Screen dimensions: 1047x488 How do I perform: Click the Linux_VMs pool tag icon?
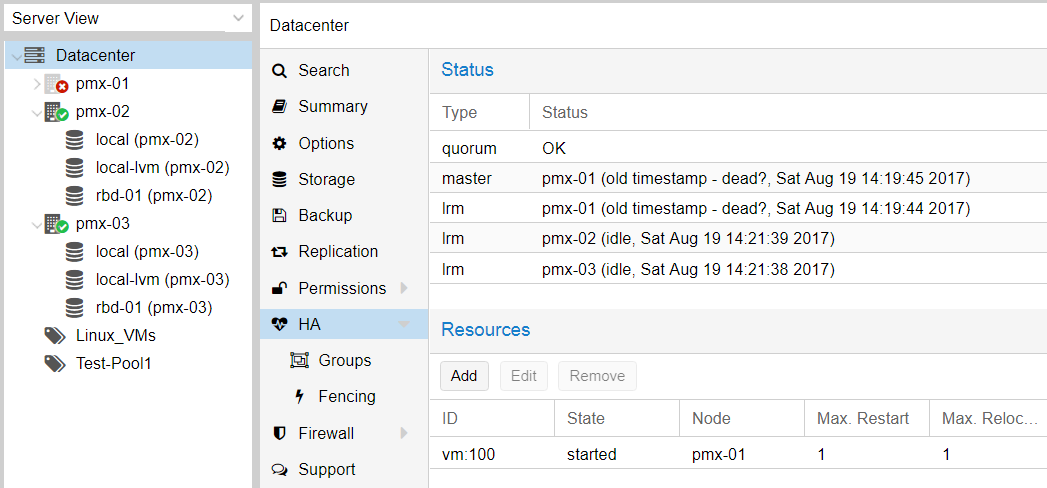pos(55,335)
